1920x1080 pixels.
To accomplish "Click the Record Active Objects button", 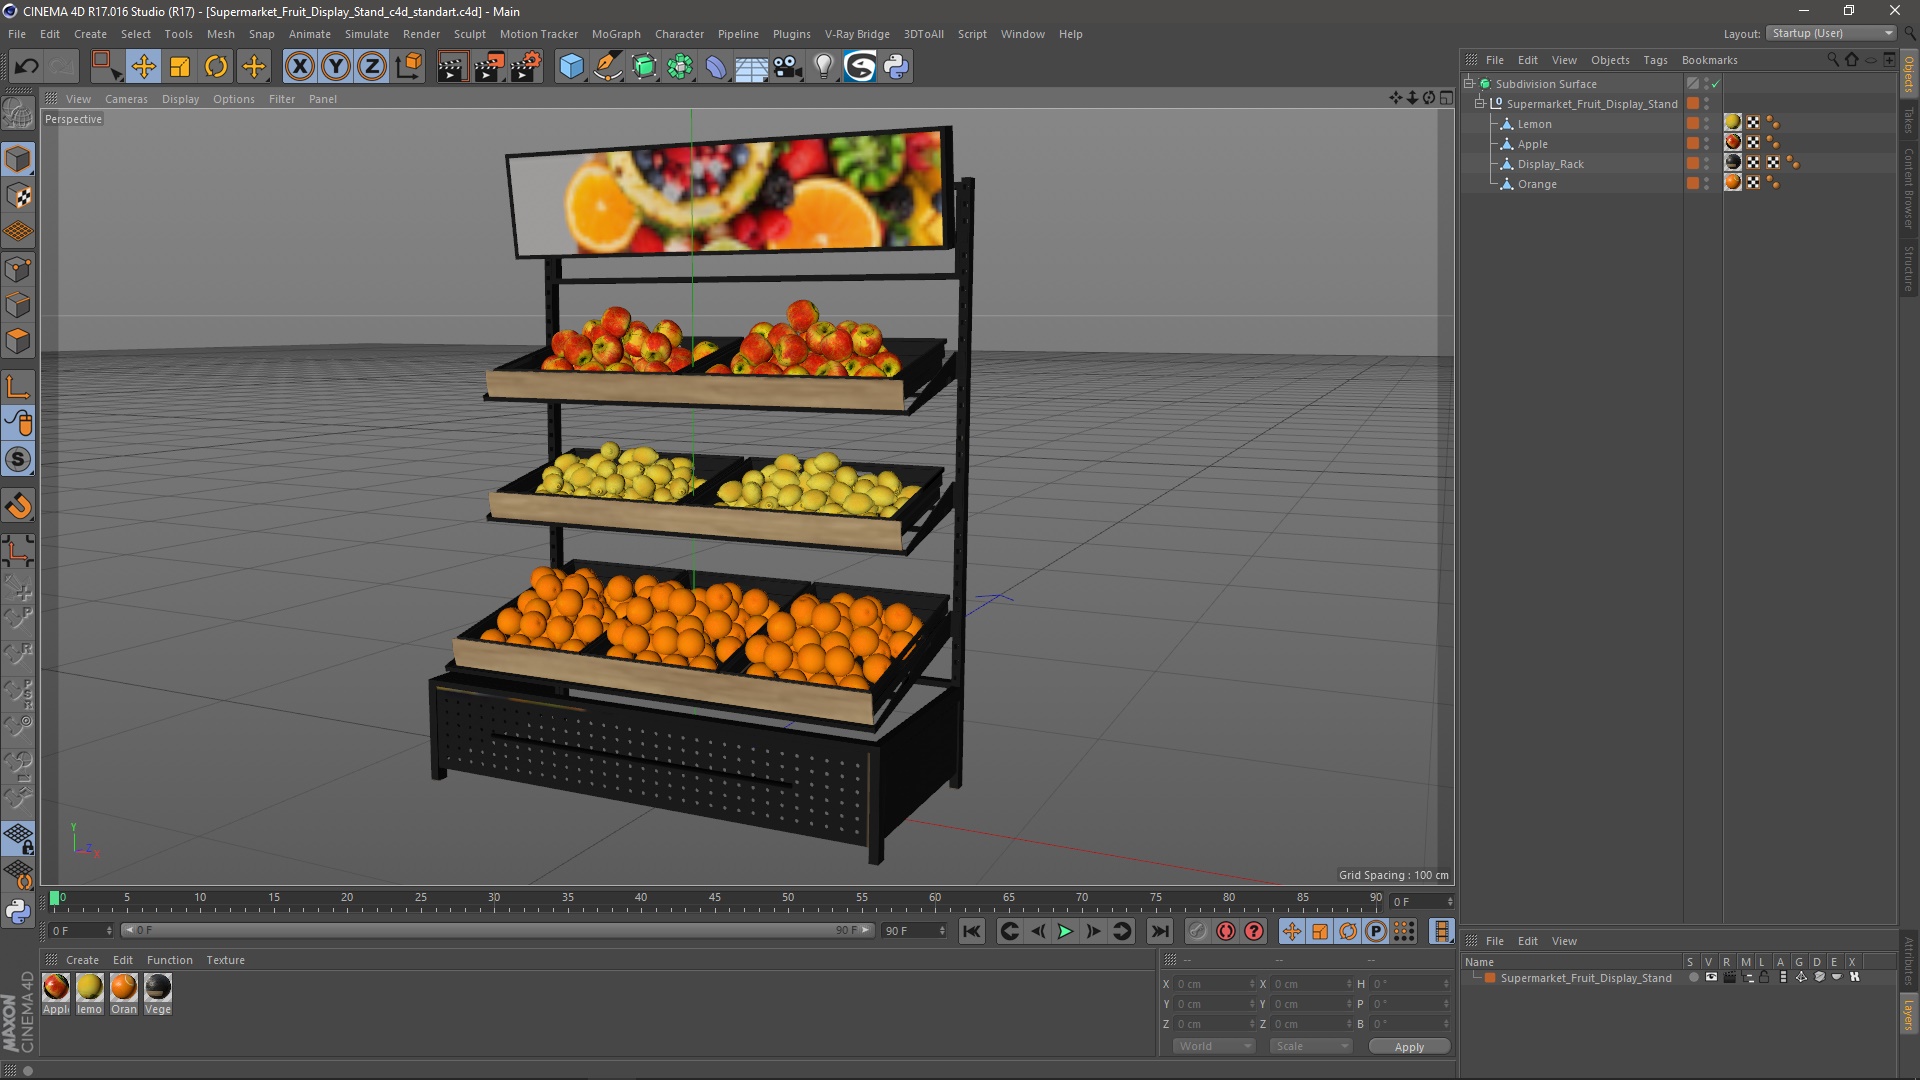I will [1198, 931].
